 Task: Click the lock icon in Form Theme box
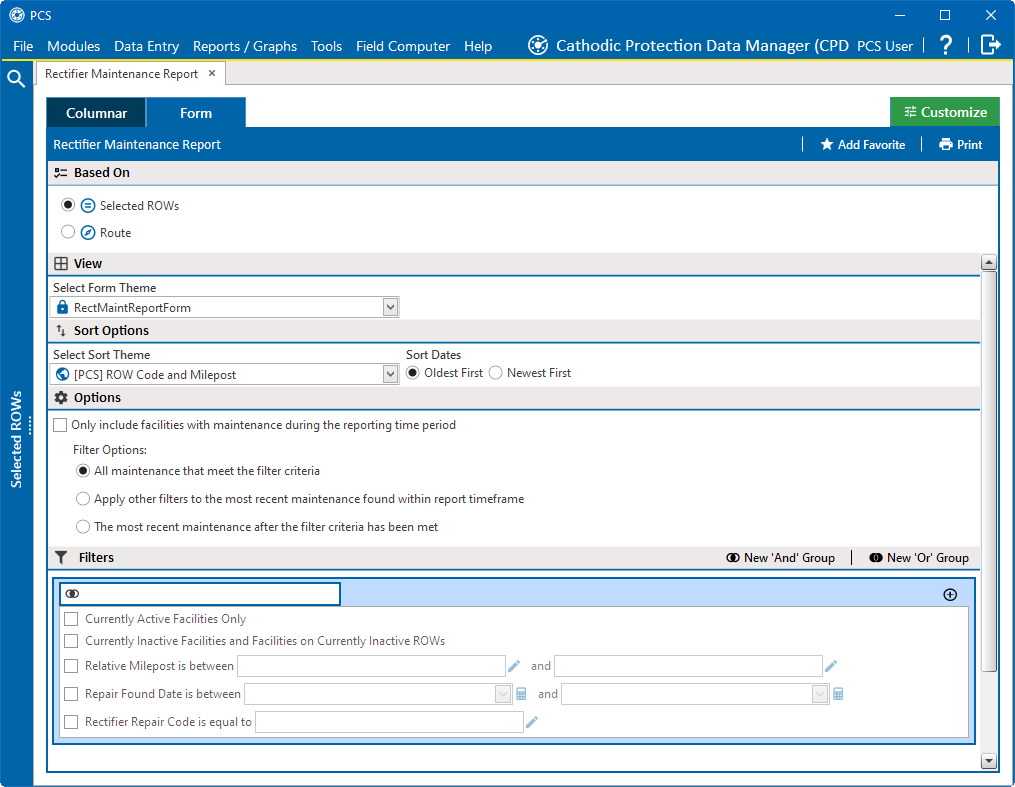click(x=62, y=307)
